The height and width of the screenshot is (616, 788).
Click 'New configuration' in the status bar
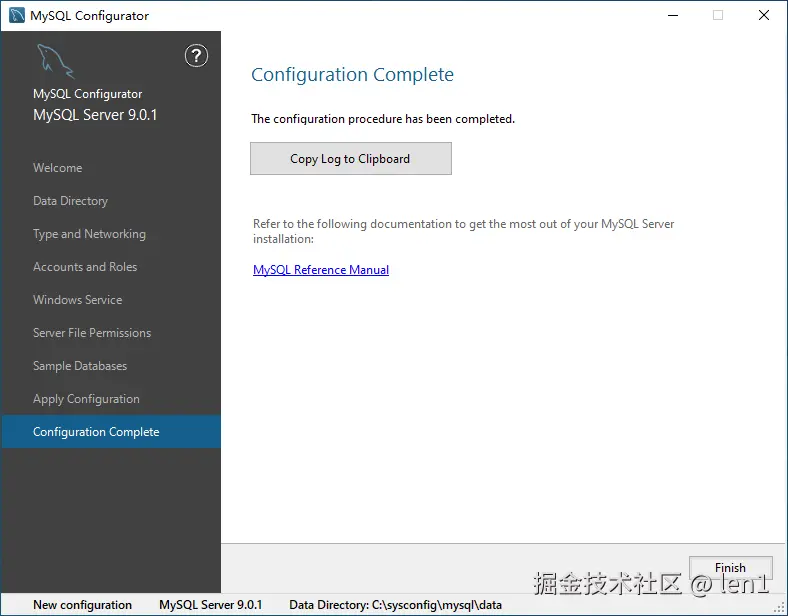coord(82,605)
